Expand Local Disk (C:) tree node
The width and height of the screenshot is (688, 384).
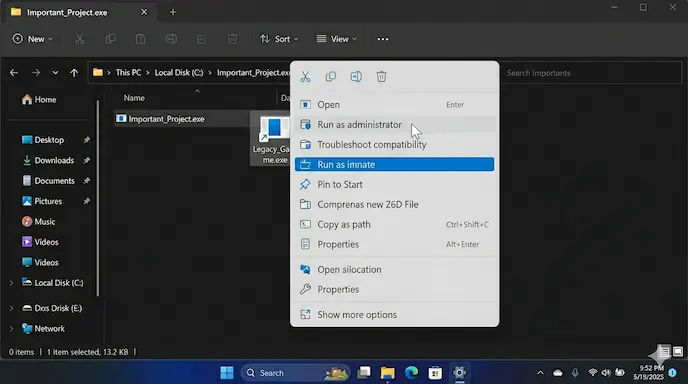(11, 283)
